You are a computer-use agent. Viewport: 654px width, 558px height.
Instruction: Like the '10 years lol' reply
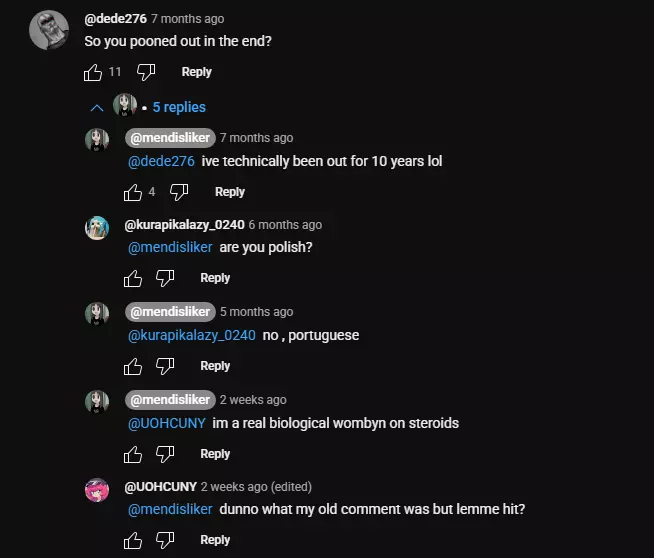pyautogui.click(x=133, y=192)
